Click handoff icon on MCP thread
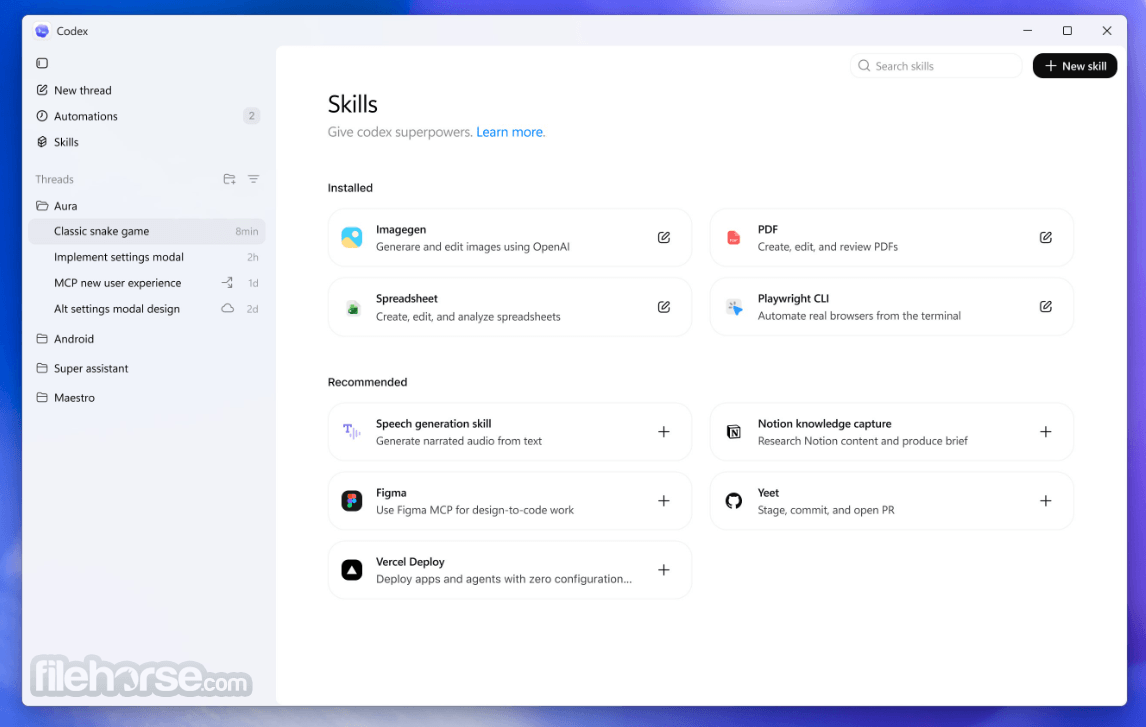This screenshot has height=727, width=1146. [x=227, y=283]
